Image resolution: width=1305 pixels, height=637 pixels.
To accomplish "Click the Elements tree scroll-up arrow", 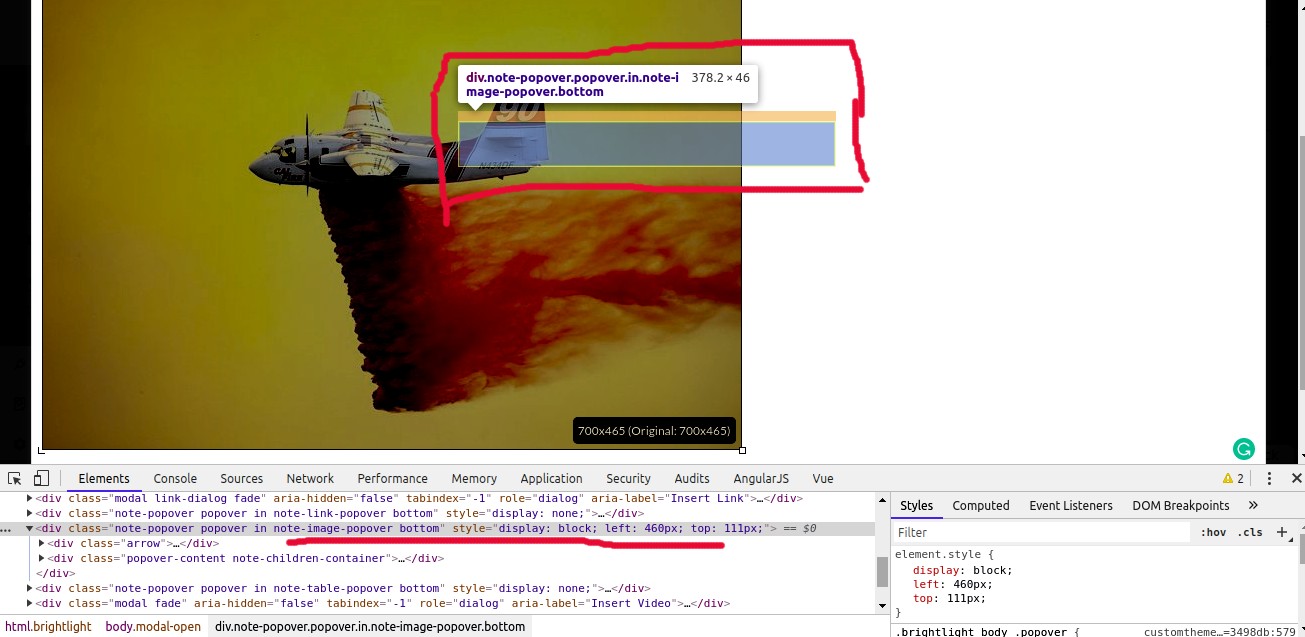I will pyautogui.click(x=882, y=498).
